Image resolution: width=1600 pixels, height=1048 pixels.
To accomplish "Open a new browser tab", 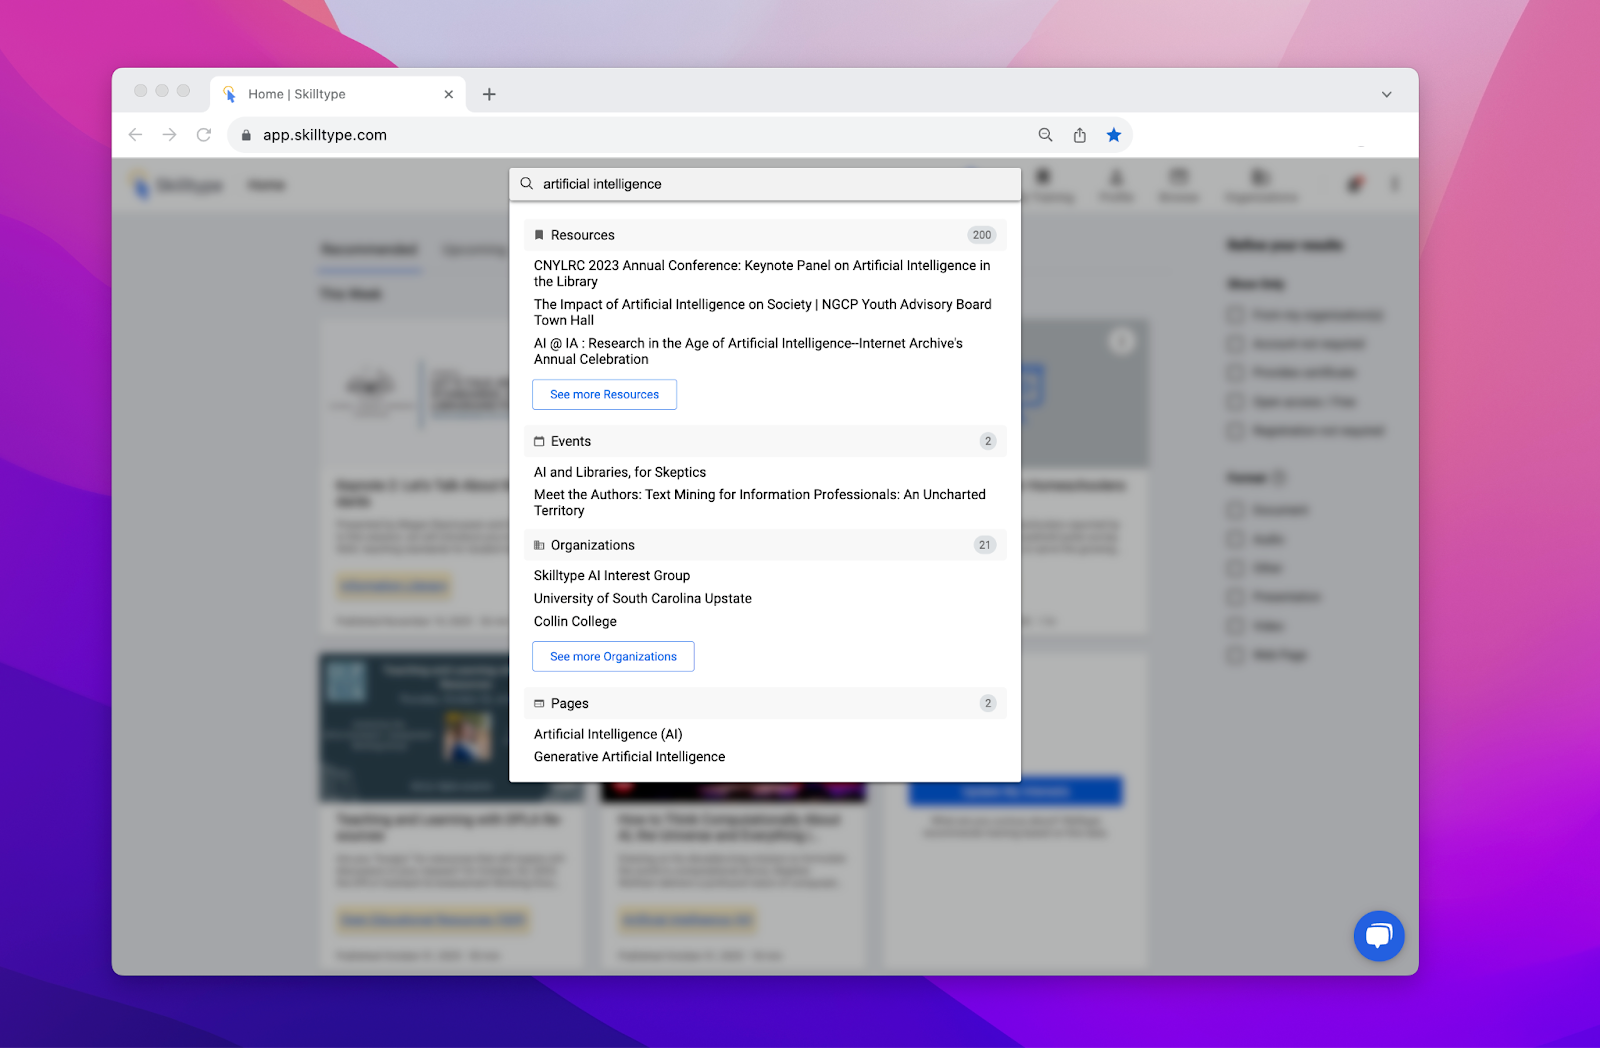I will (x=489, y=94).
